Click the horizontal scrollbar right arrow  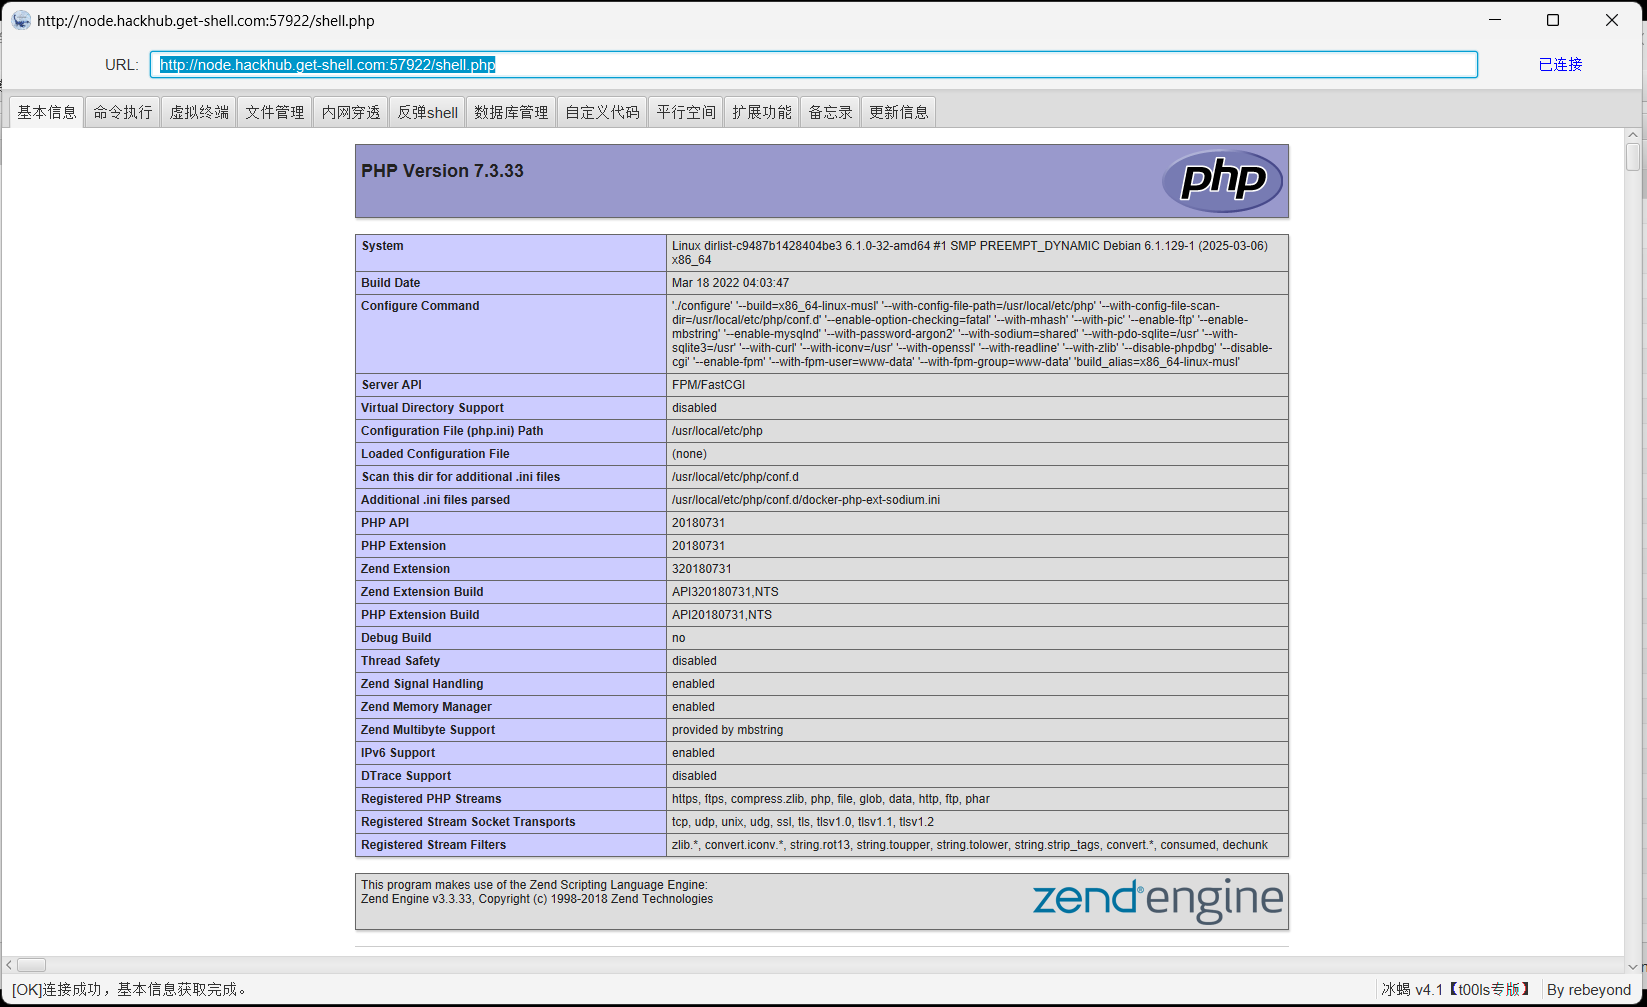(1617, 965)
